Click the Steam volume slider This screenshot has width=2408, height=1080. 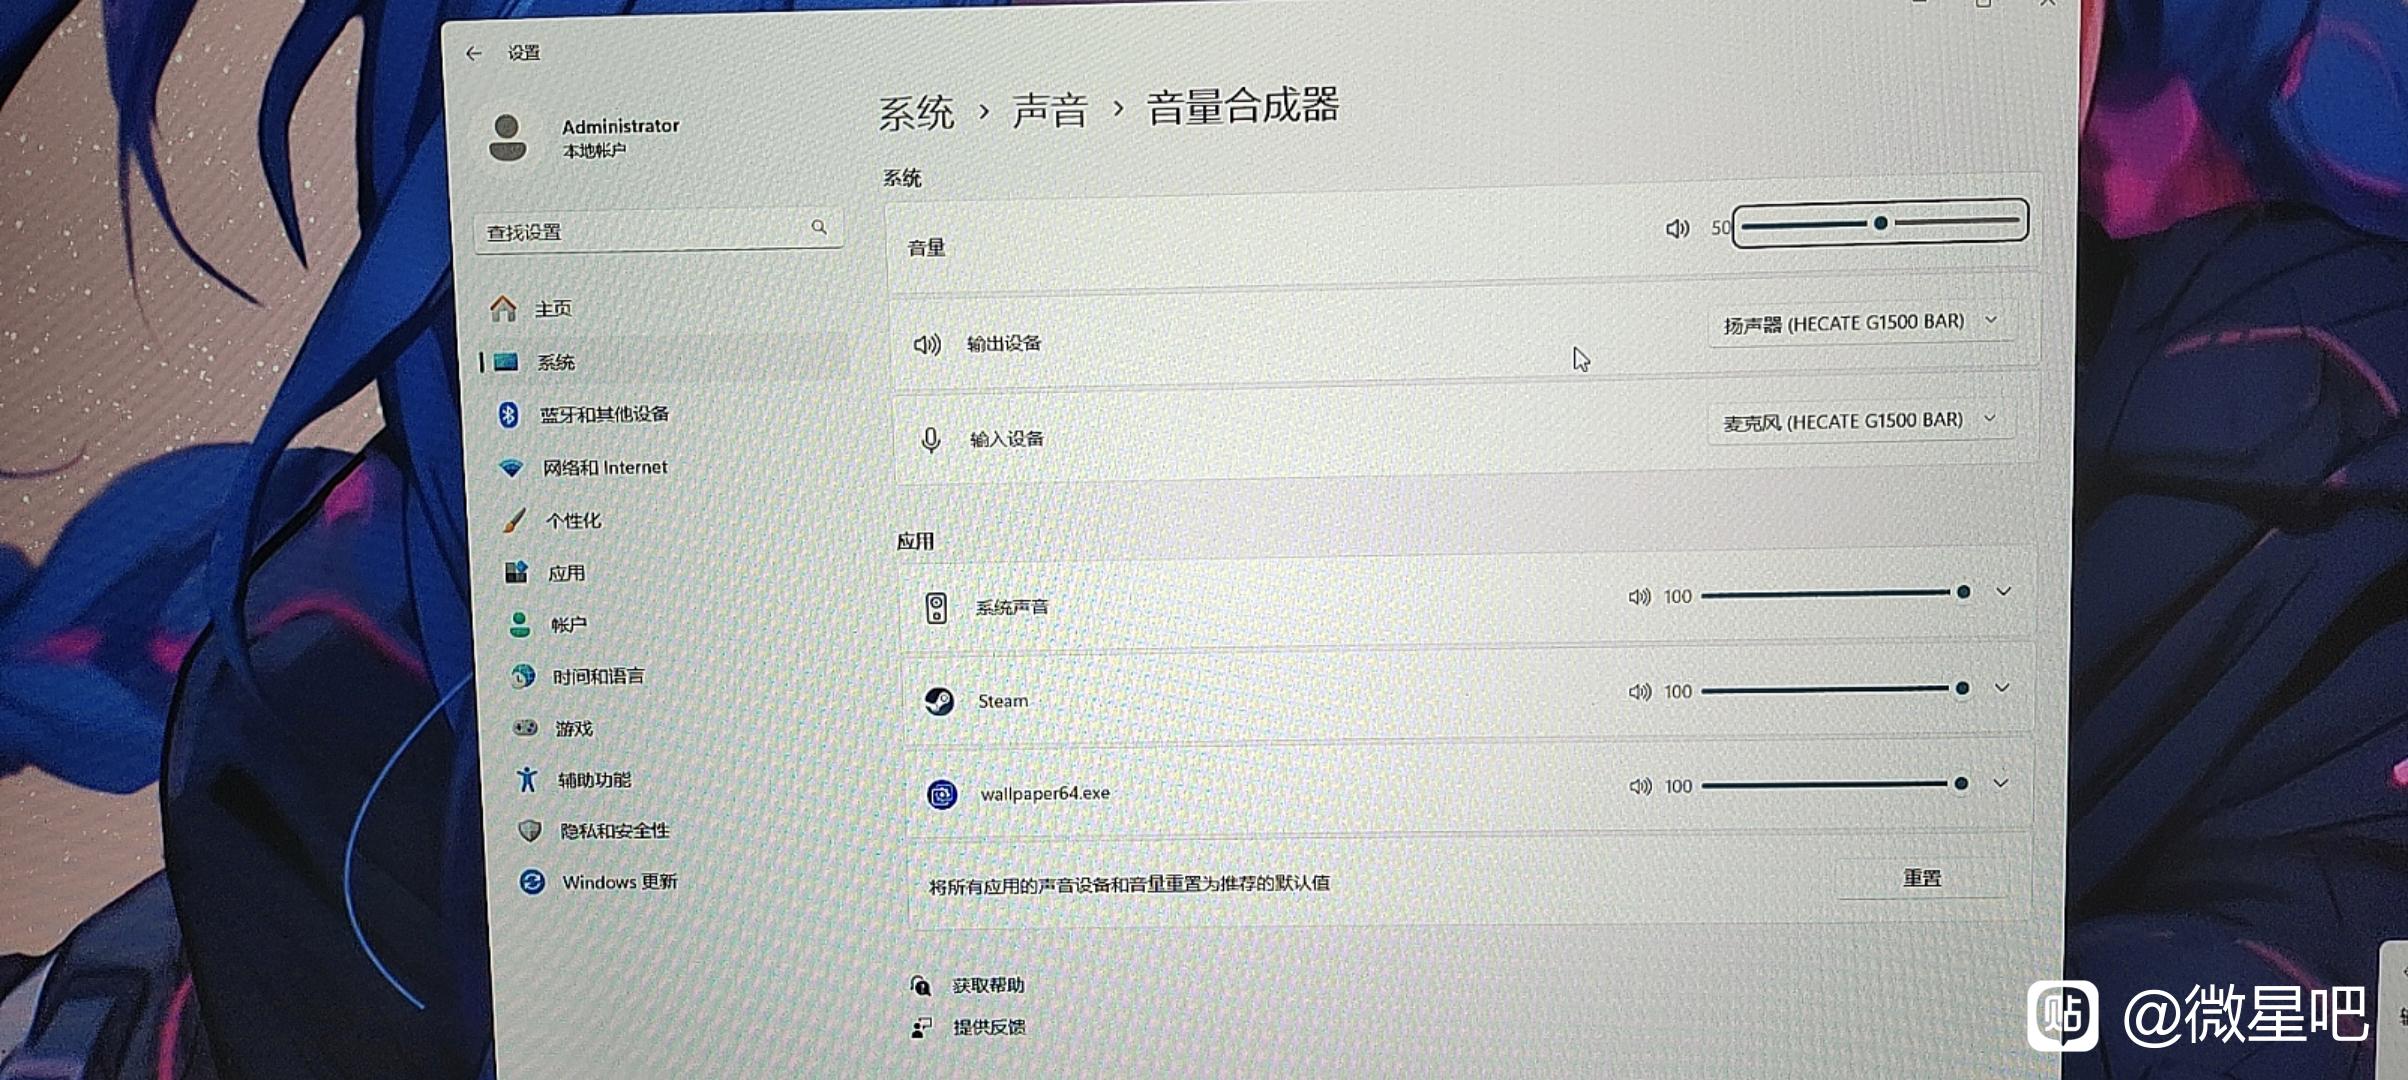(x=1835, y=689)
